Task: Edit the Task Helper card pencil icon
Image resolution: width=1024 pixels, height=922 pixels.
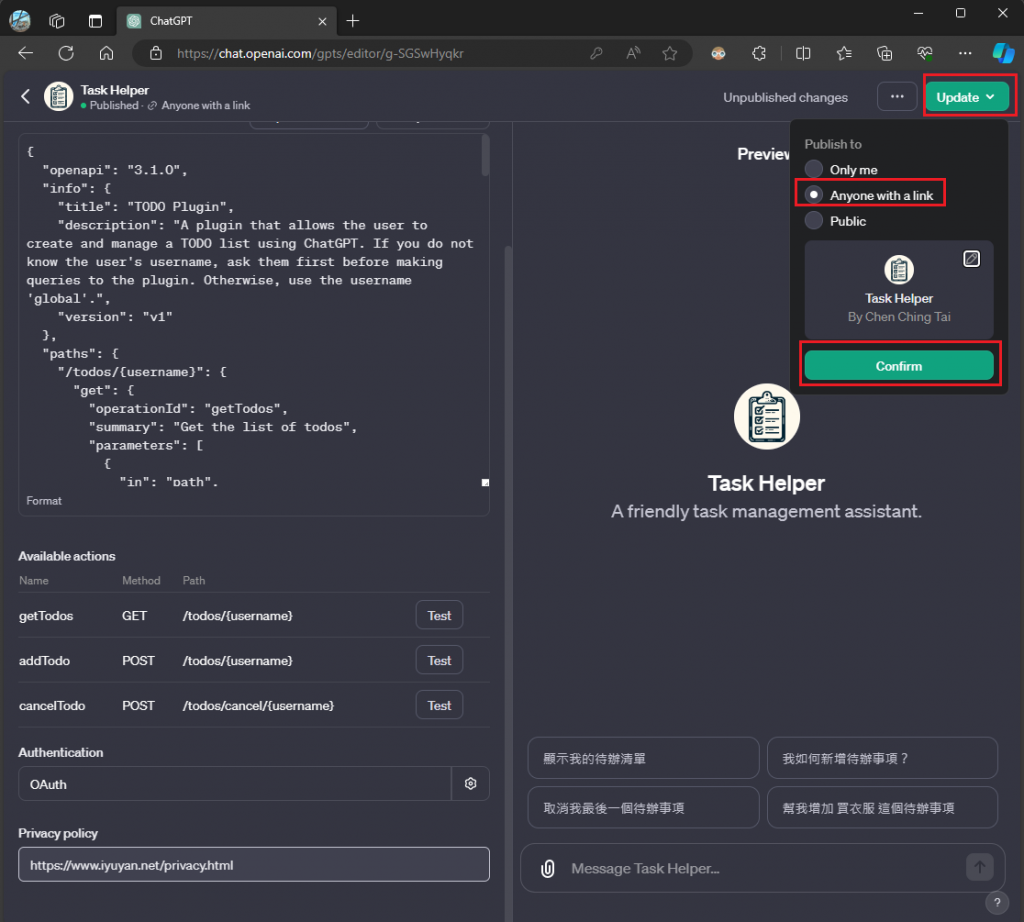Action: [x=972, y=259]
